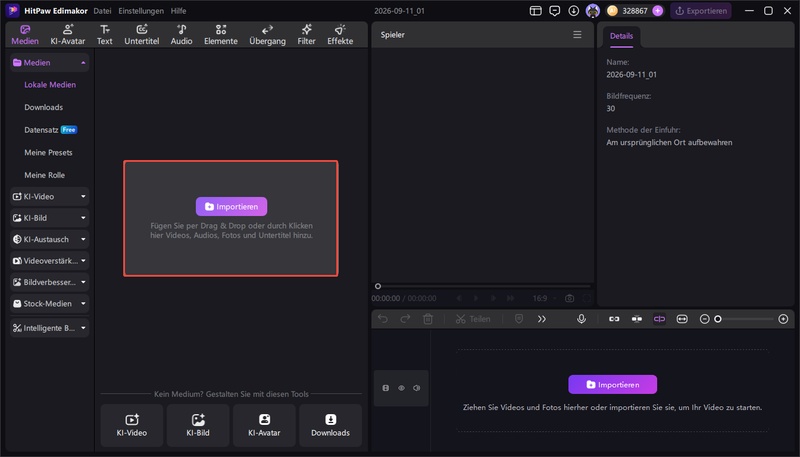Click the player playback progress slider

(x=482, y=286)
